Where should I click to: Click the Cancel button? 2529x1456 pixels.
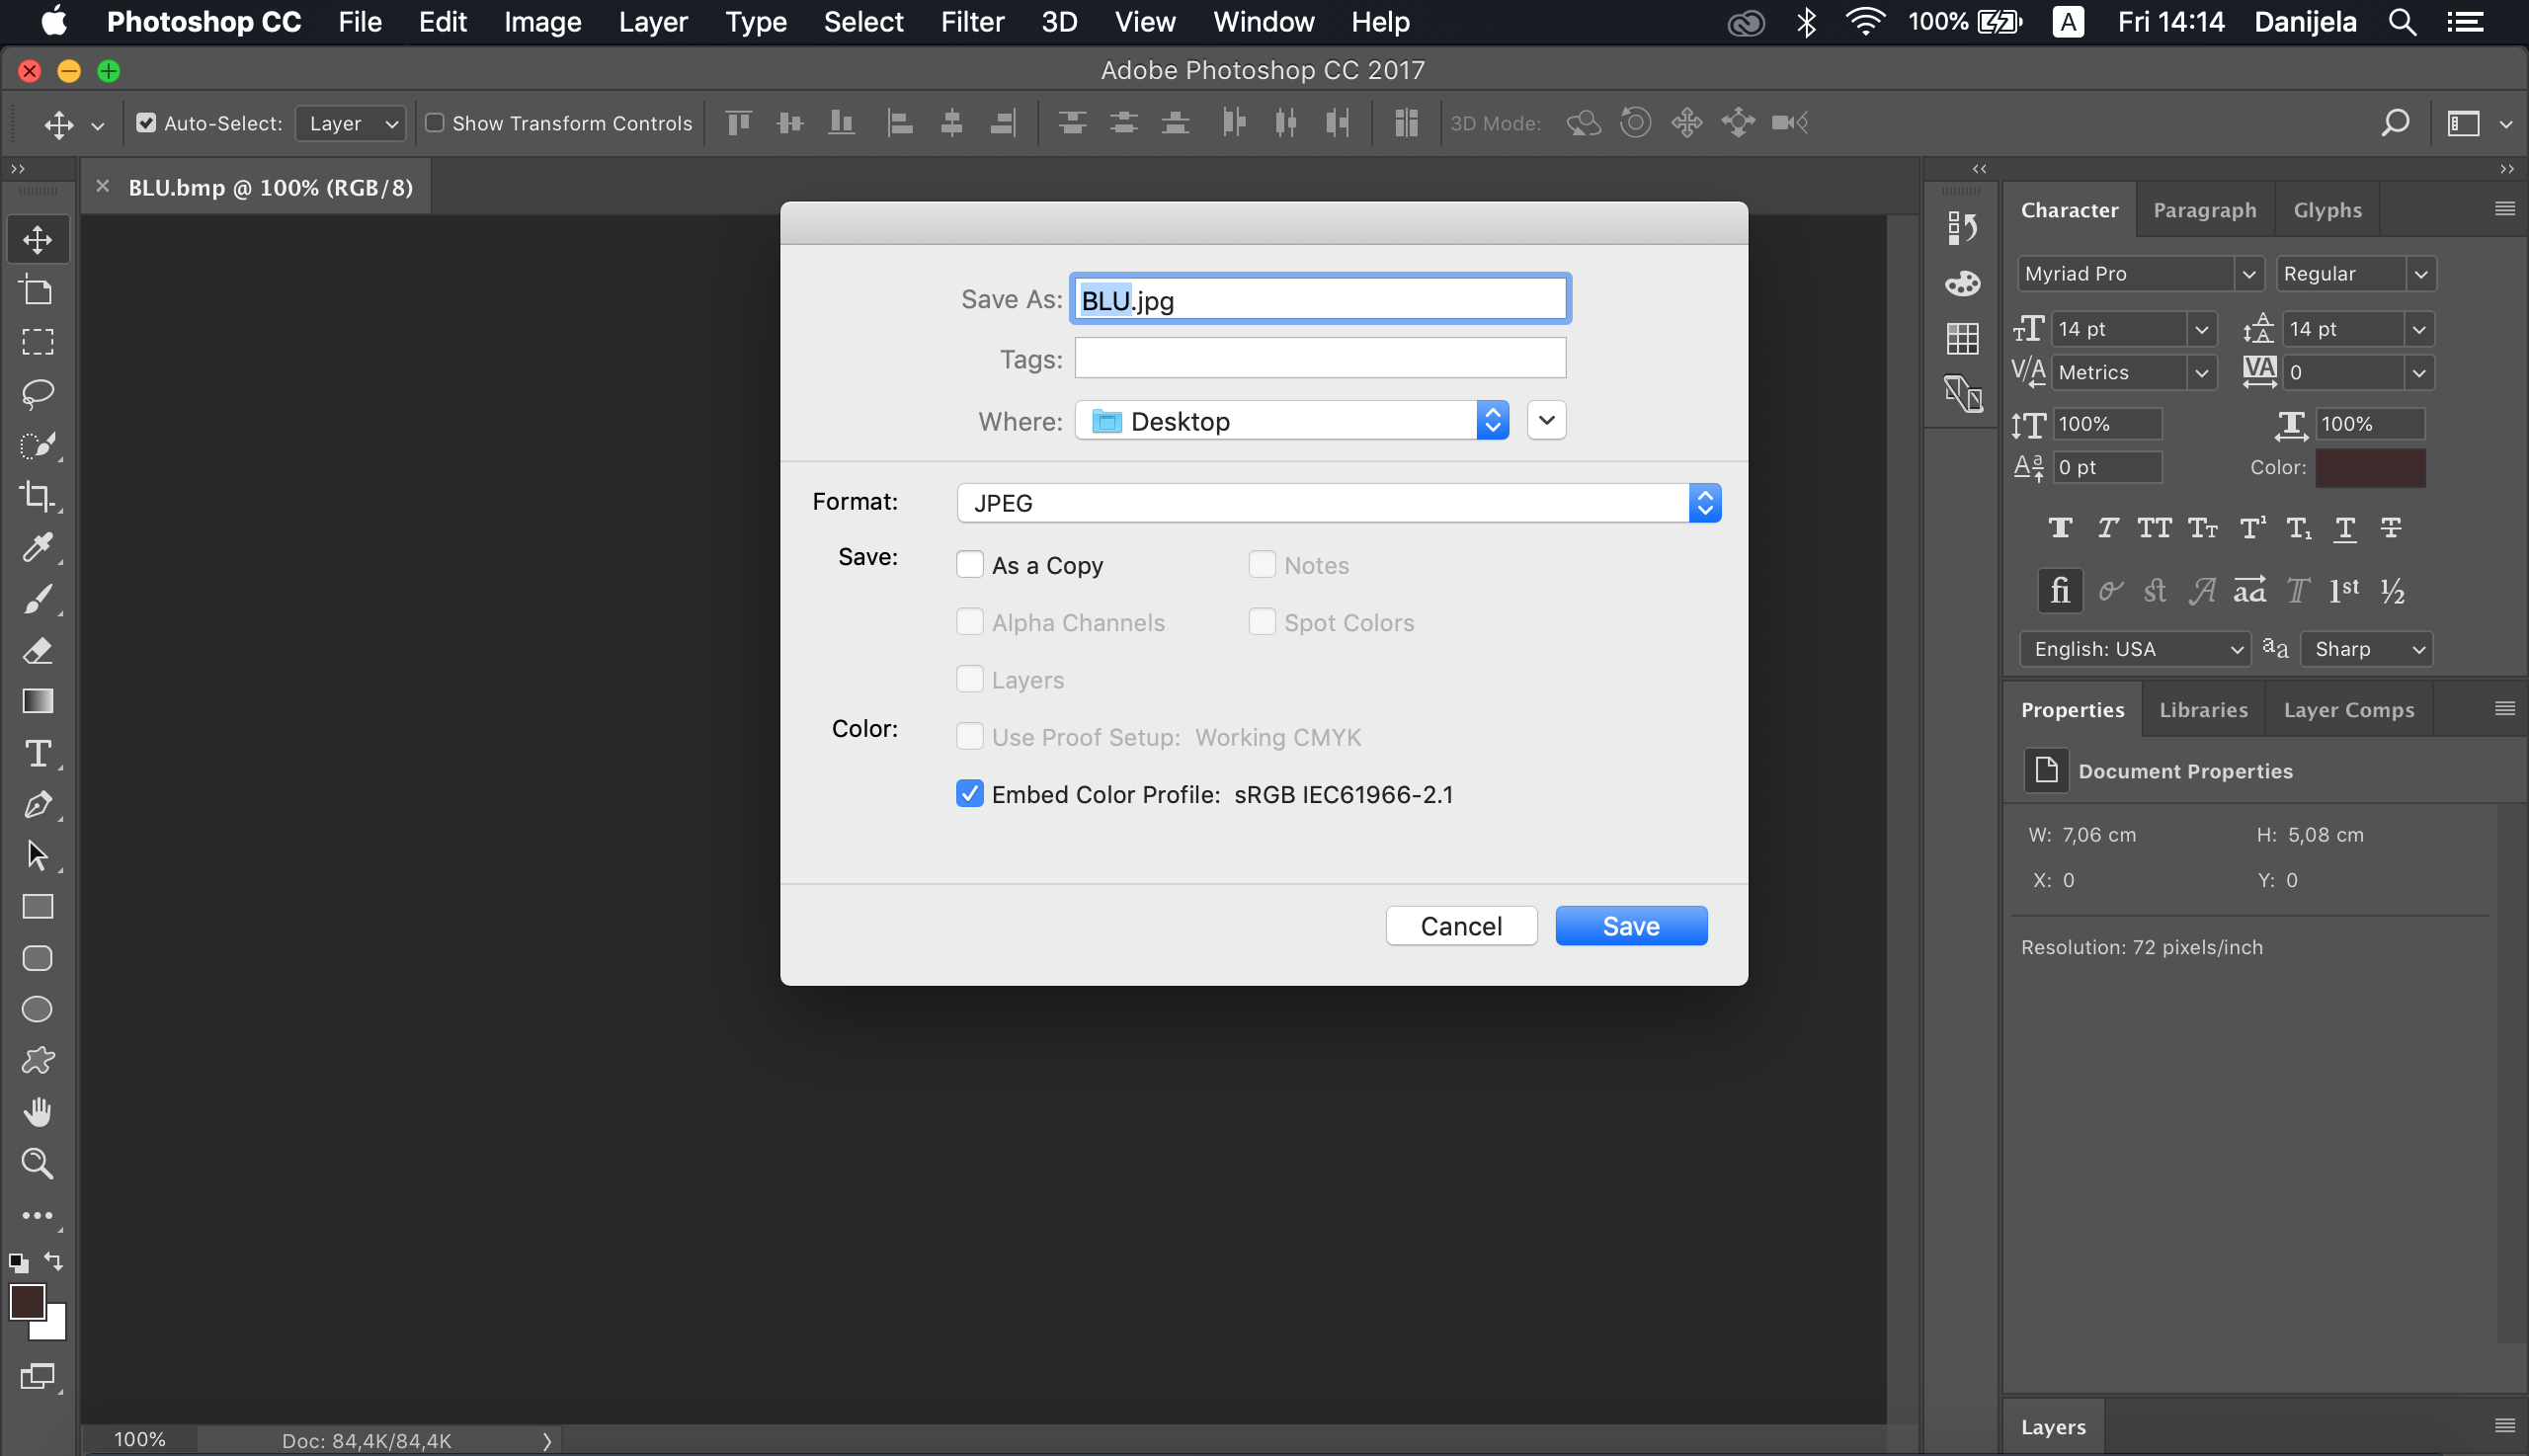point(1460,926)
